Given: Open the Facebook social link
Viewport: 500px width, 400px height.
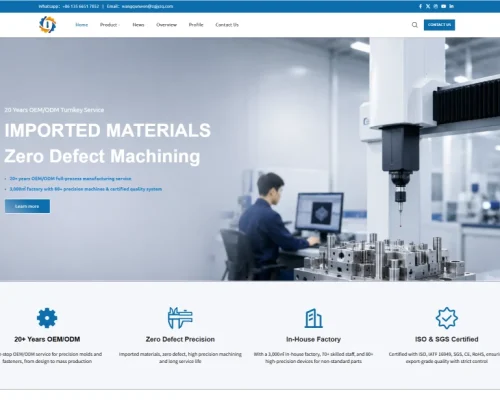Looking at the screenshot, I should 420,6.
